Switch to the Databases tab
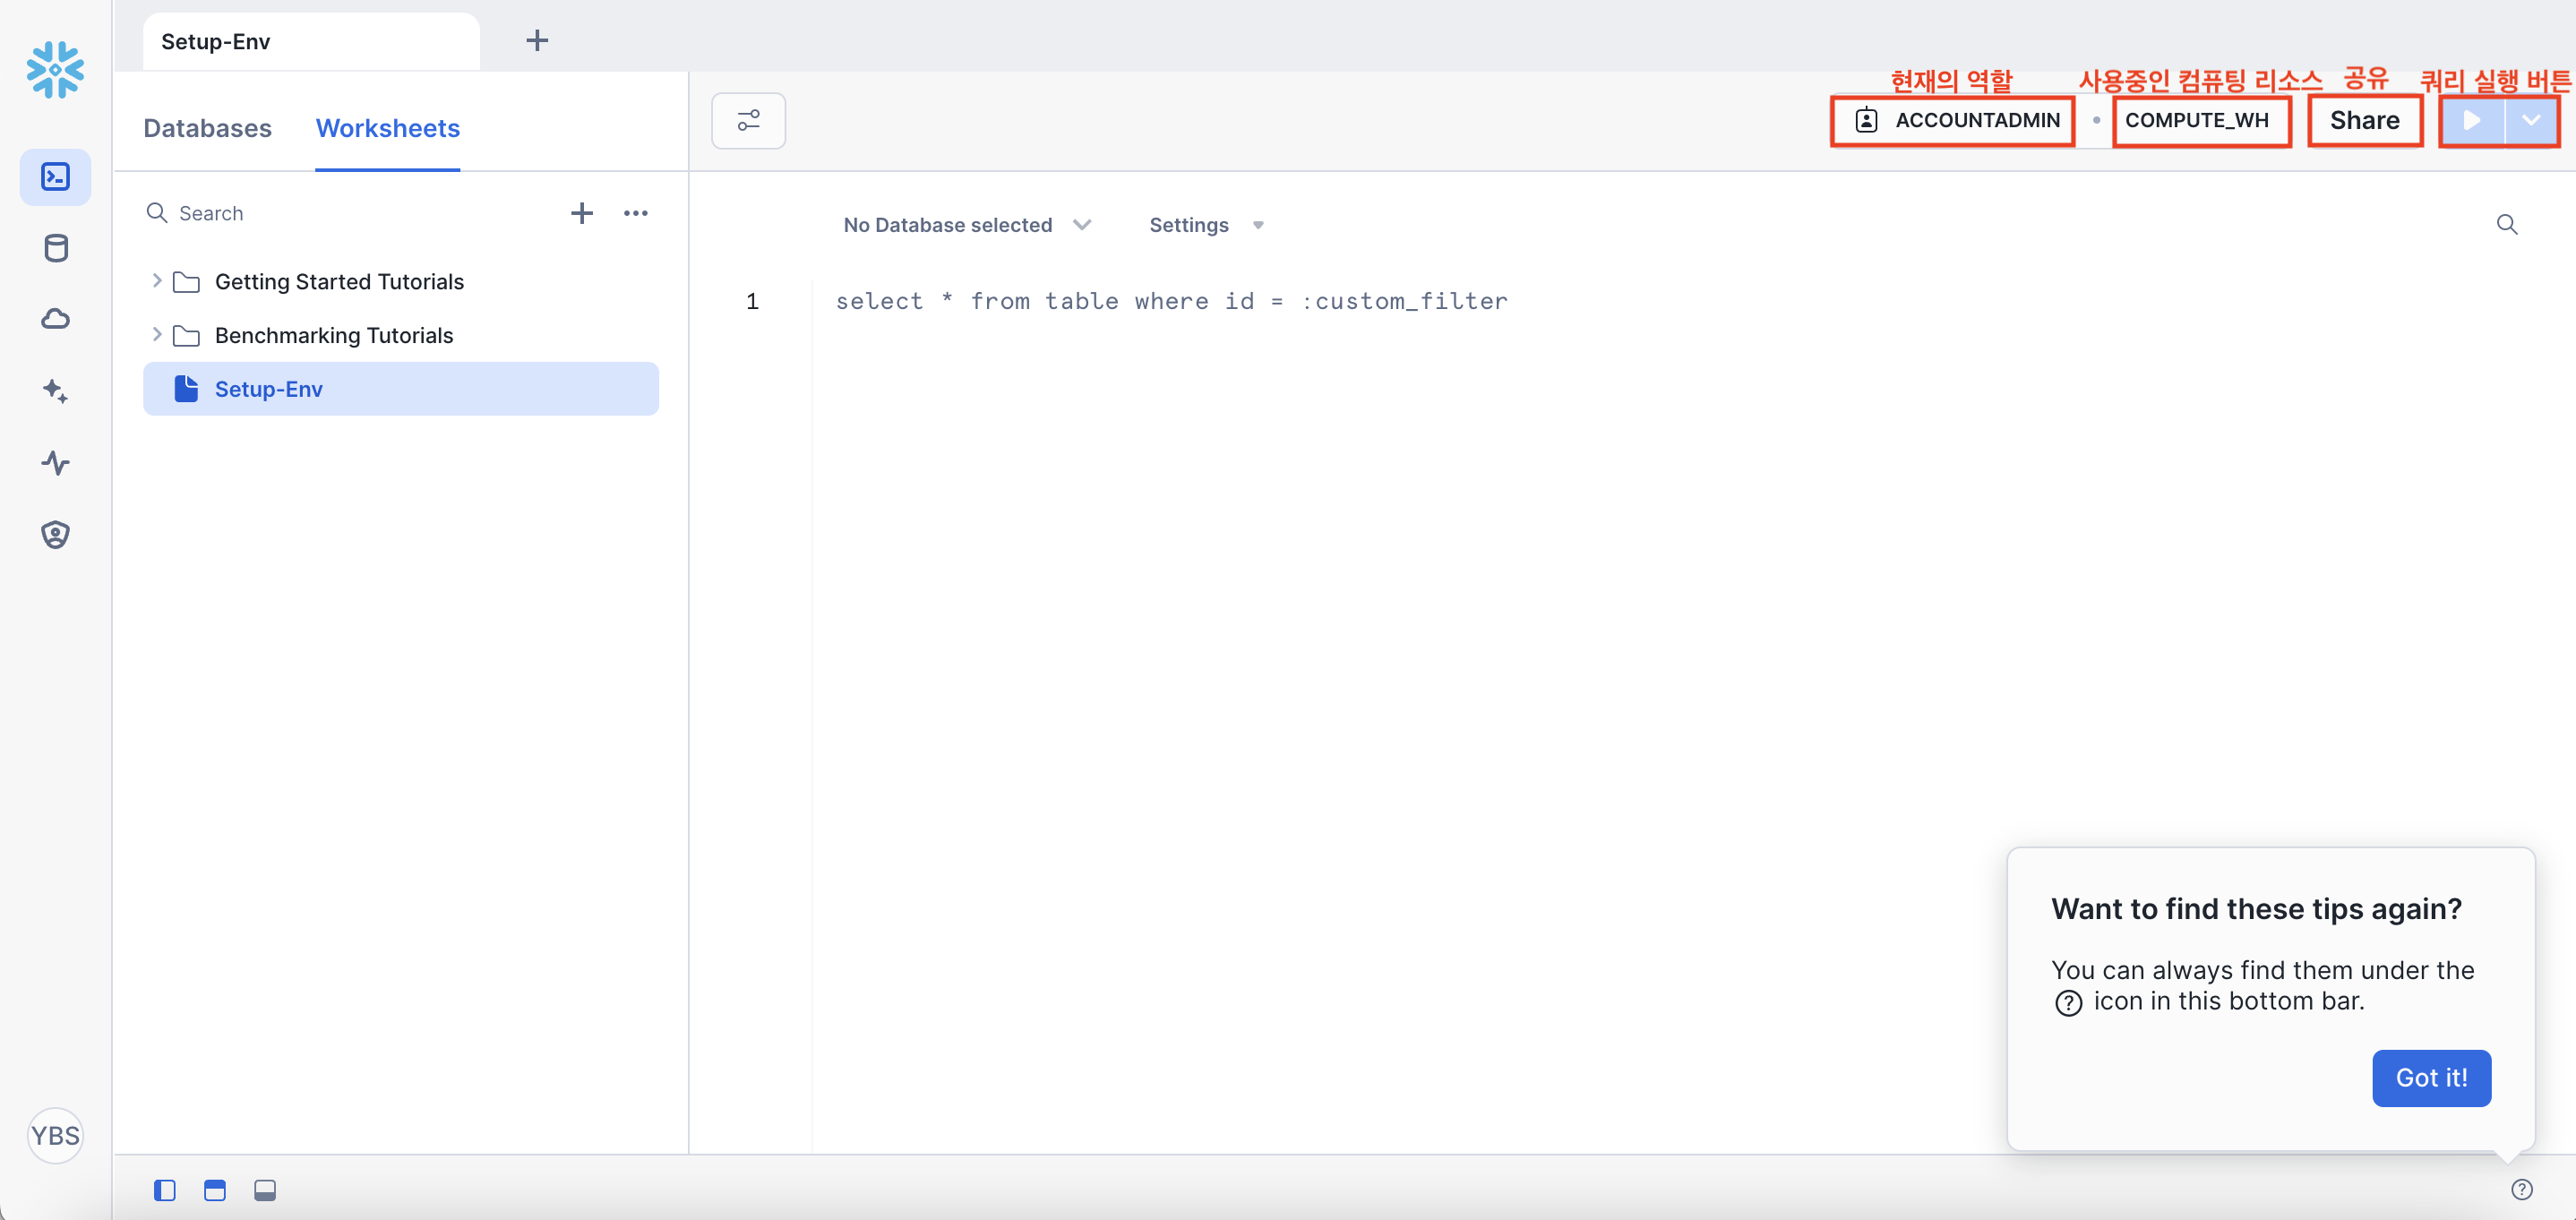 pos(207,128)
